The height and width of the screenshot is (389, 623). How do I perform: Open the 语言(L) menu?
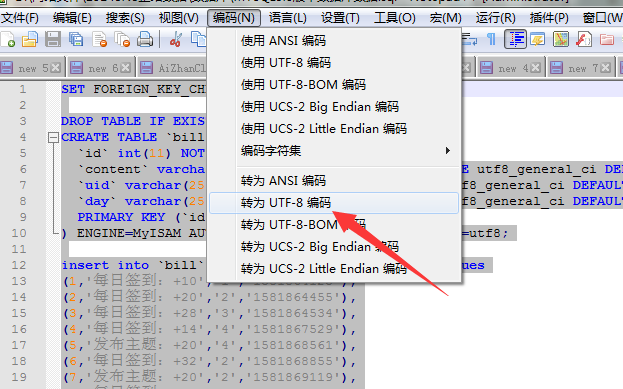click(x=288, y=18)
